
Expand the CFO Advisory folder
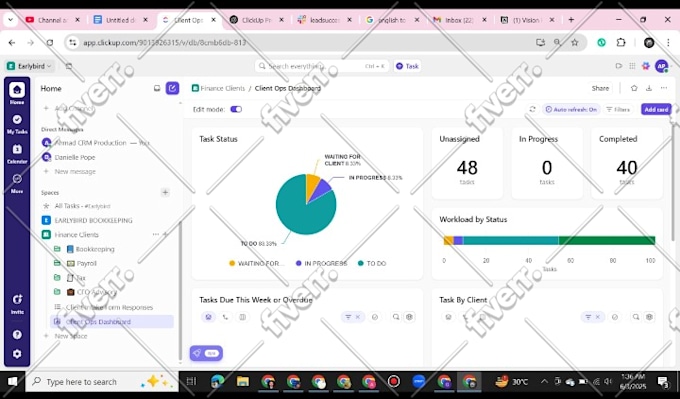pos(57,292)
